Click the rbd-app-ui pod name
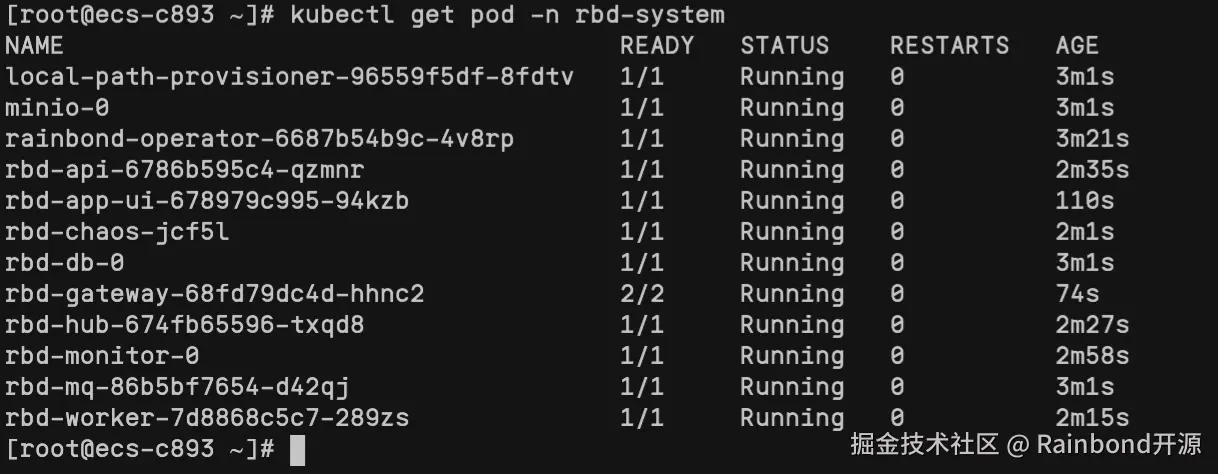 pos(207,201)
